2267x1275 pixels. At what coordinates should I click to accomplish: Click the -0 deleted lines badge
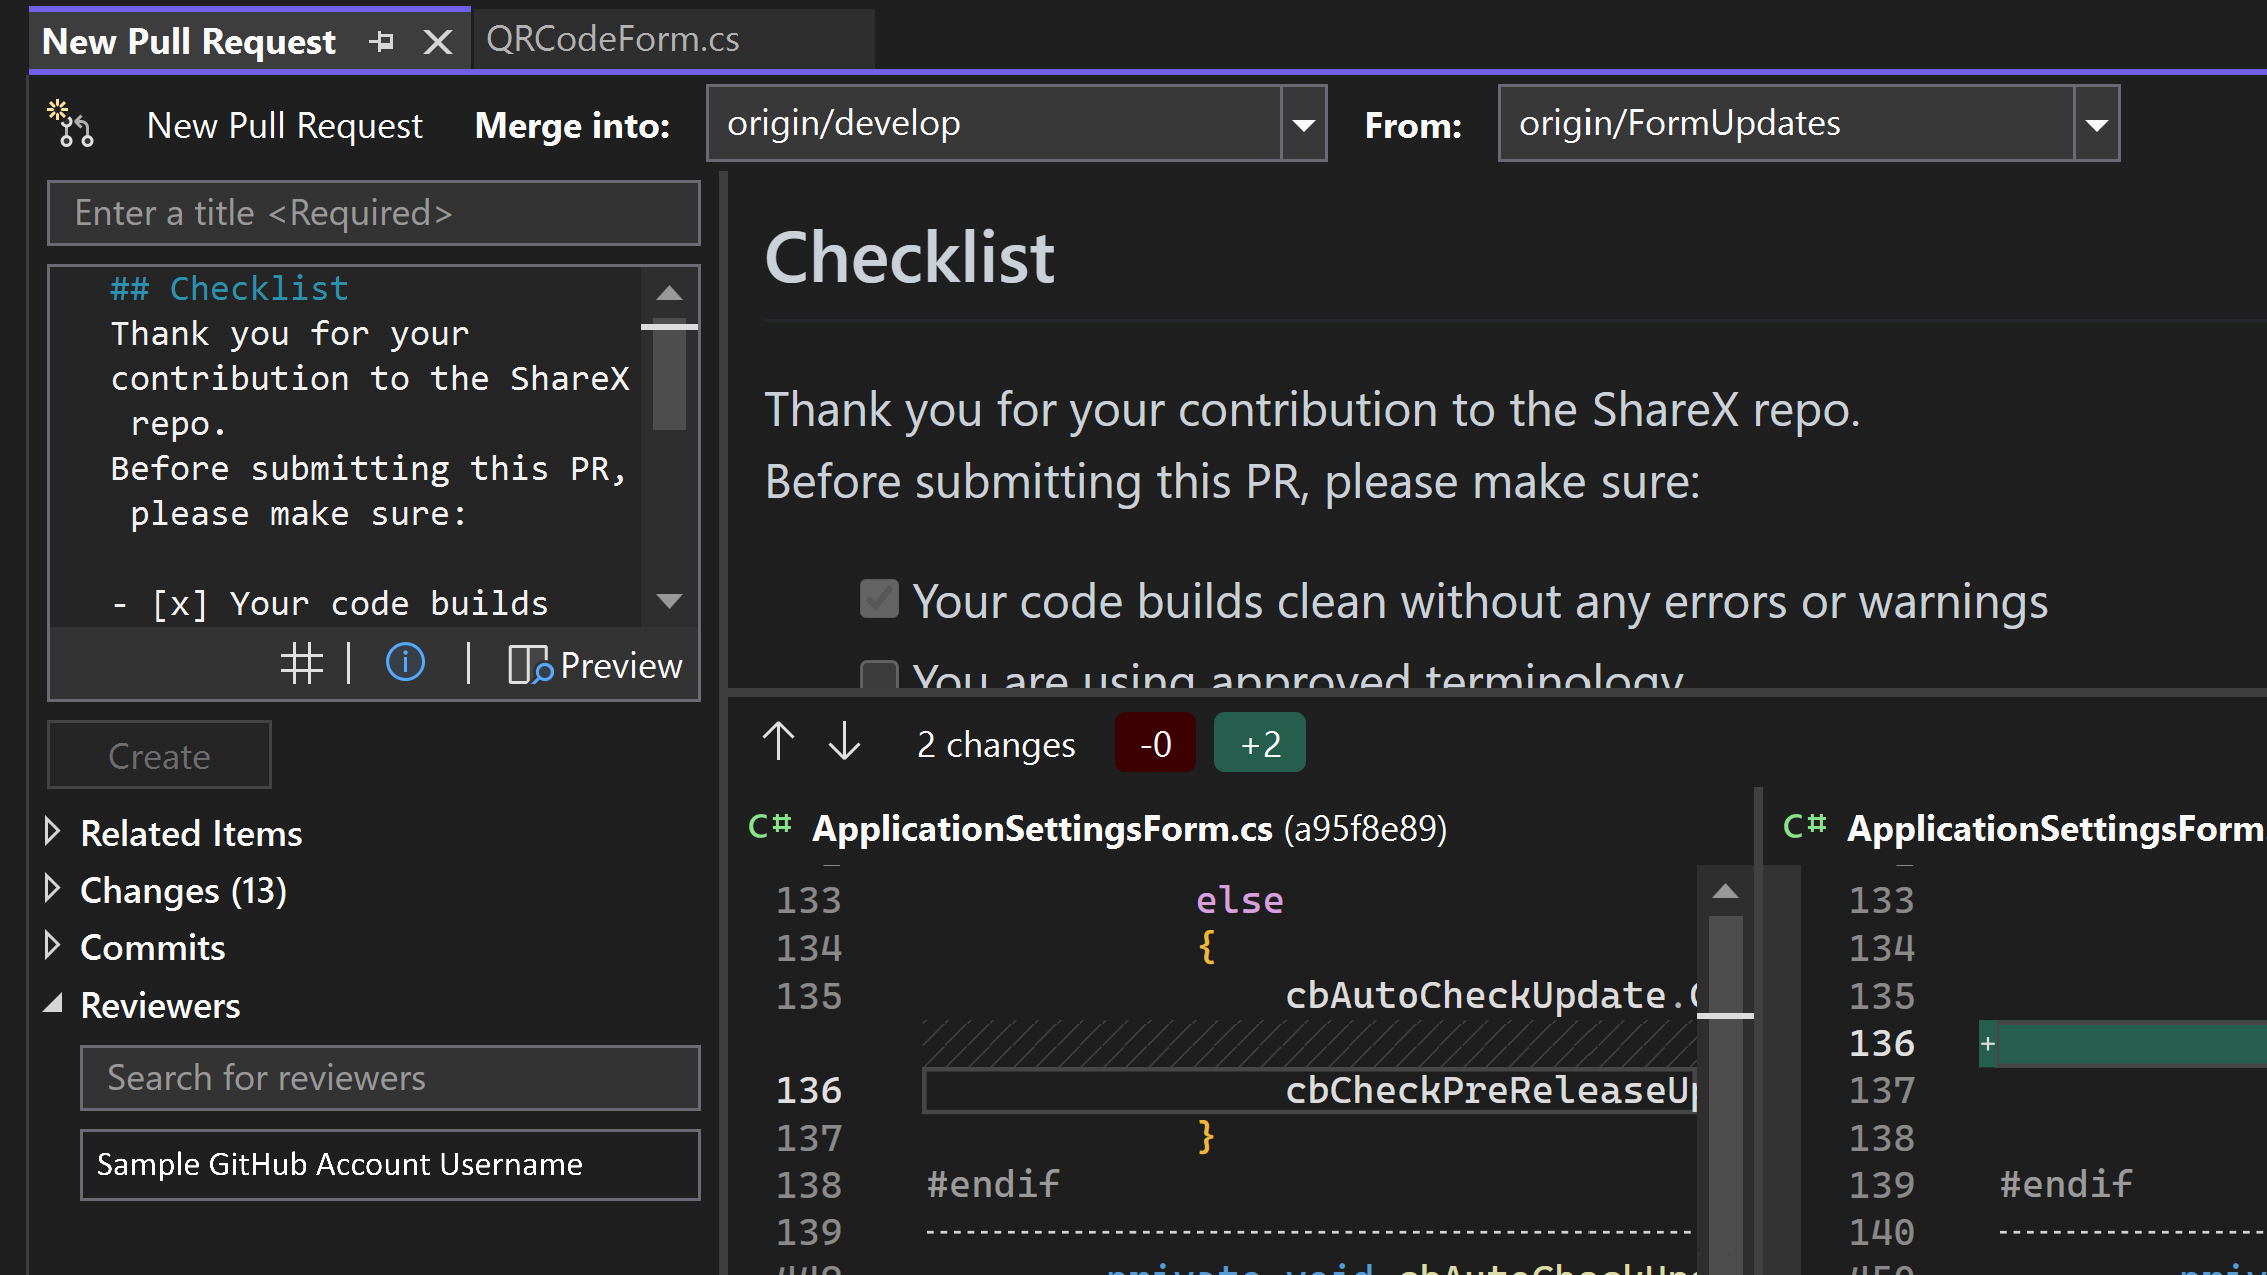tap(1154, 743)
